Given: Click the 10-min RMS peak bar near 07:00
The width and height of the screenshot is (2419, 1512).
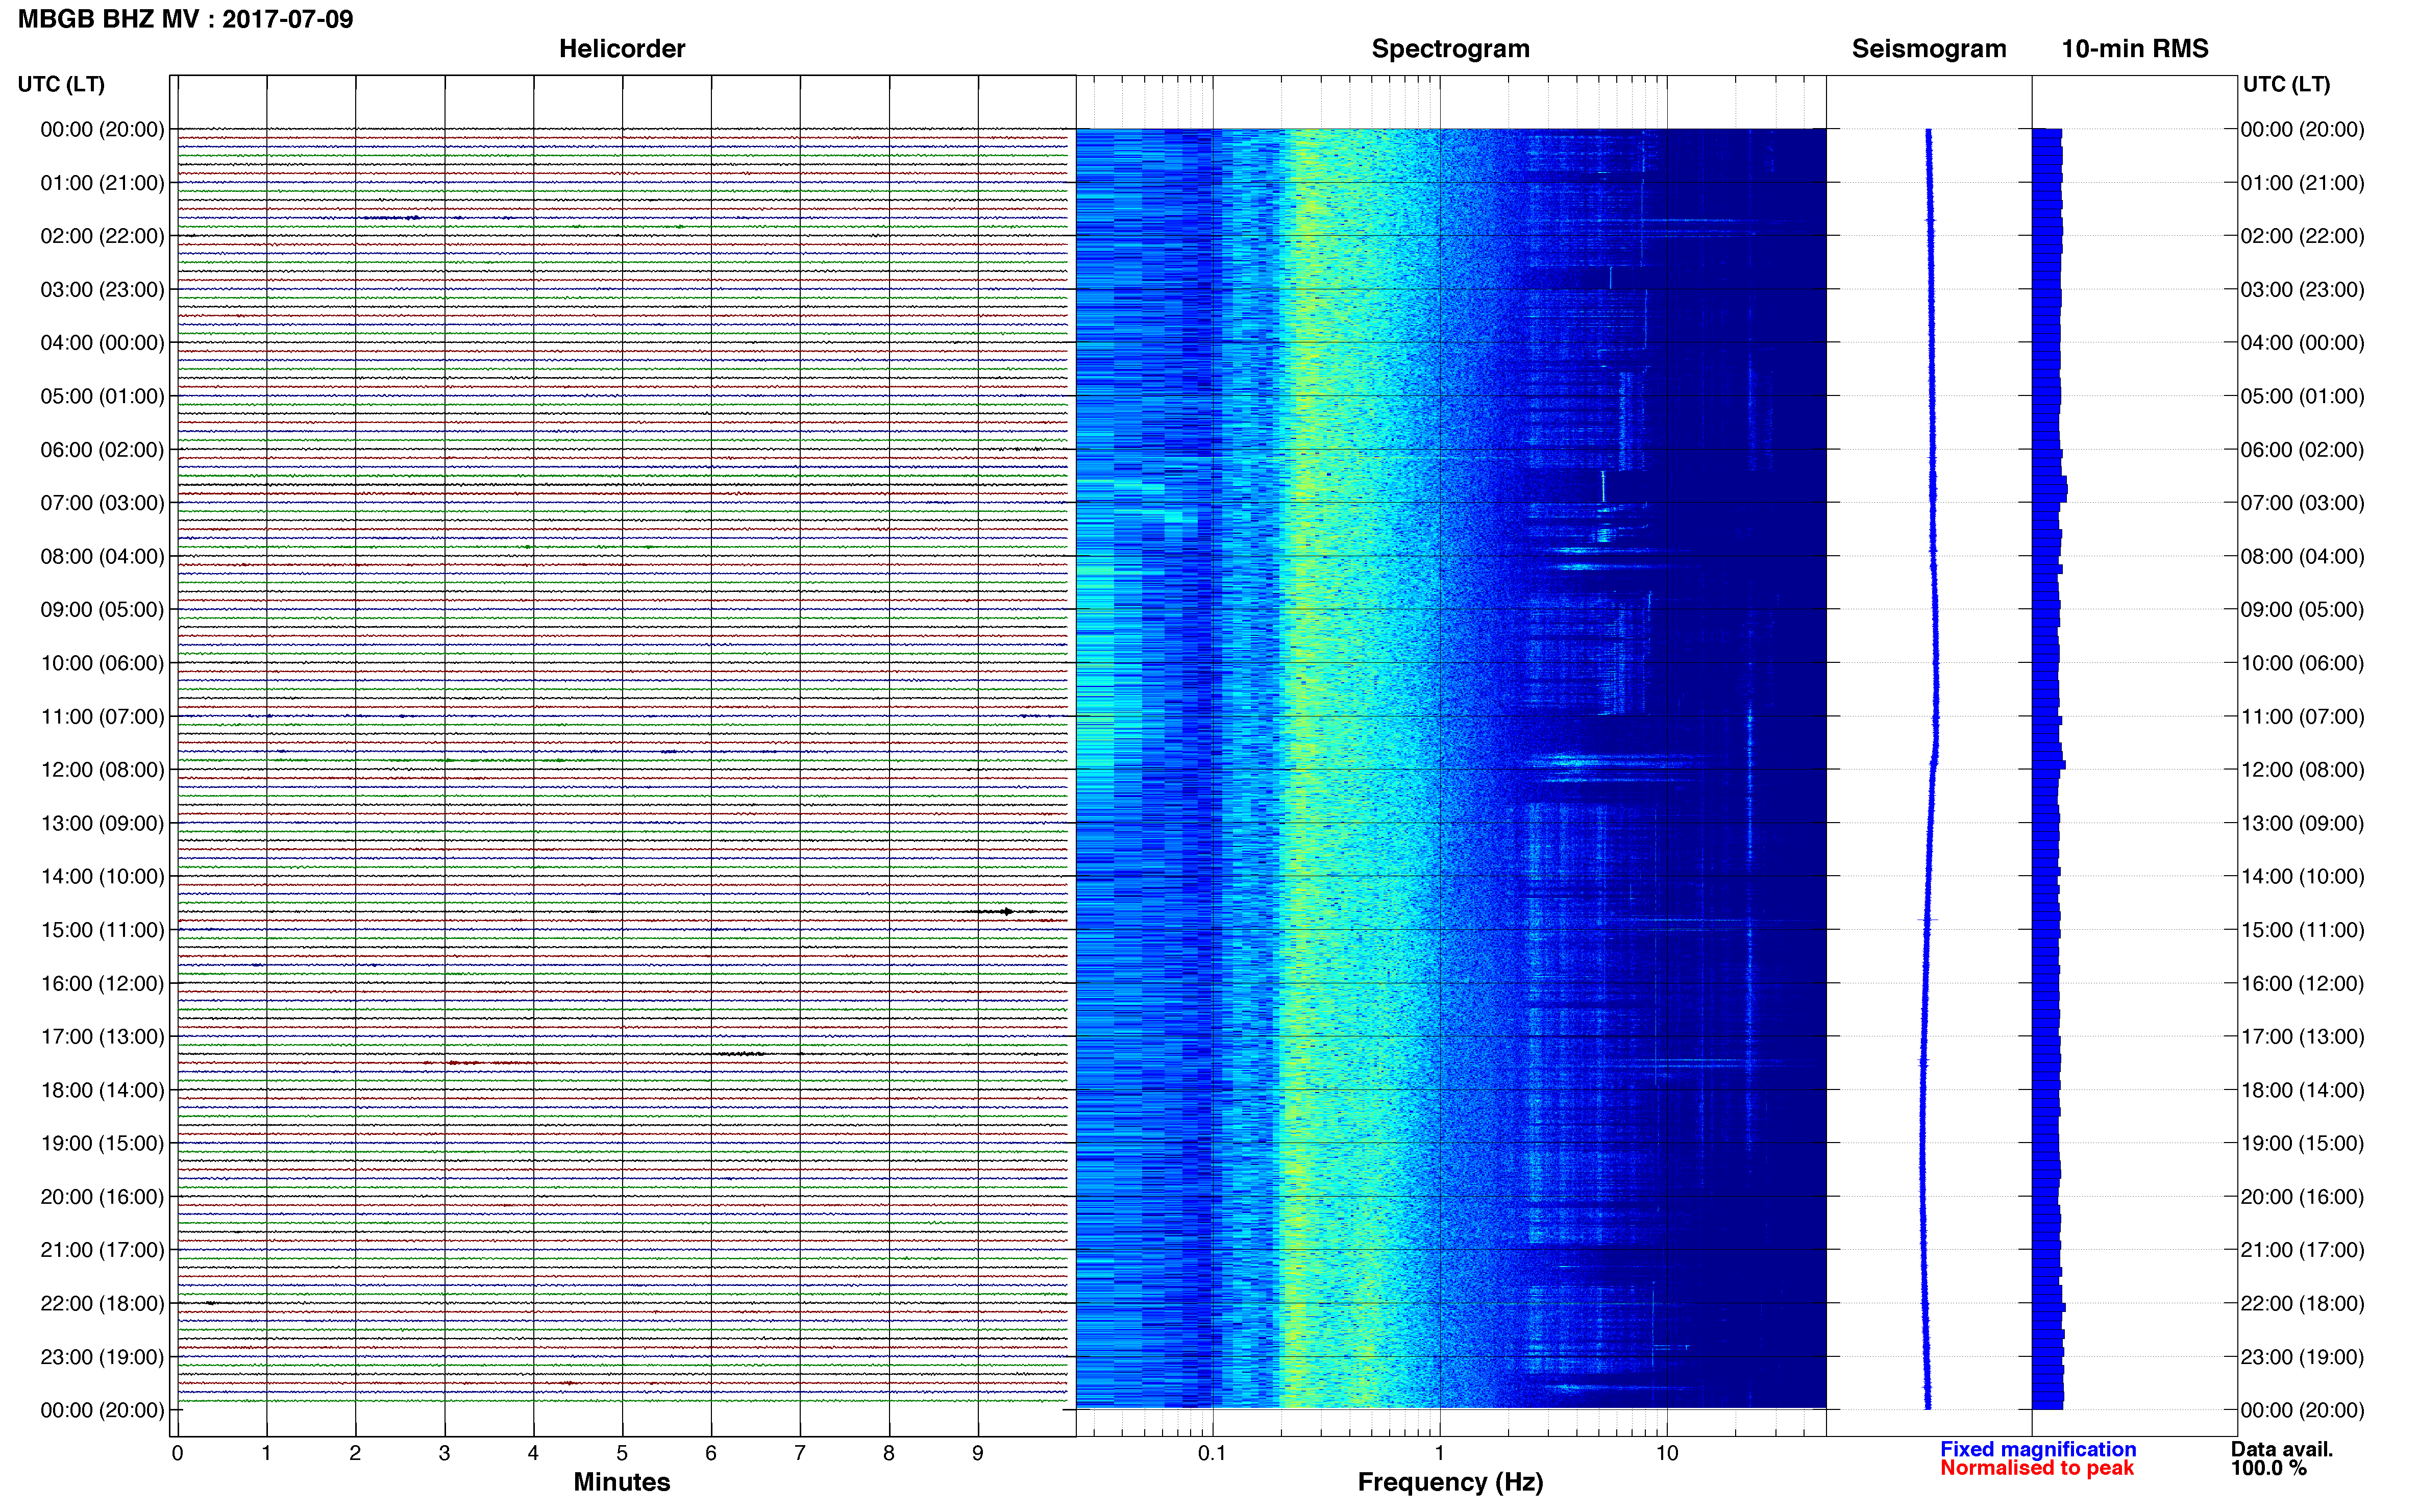Looking at the screenshot, I should pos(2050,490).
